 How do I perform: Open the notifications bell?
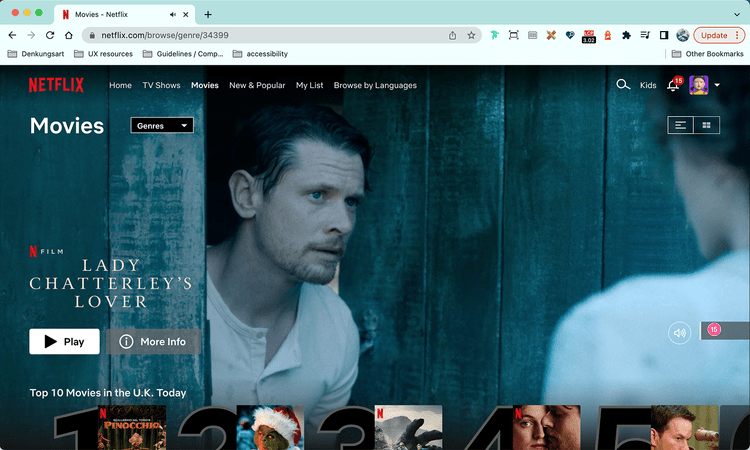(673, 85)
